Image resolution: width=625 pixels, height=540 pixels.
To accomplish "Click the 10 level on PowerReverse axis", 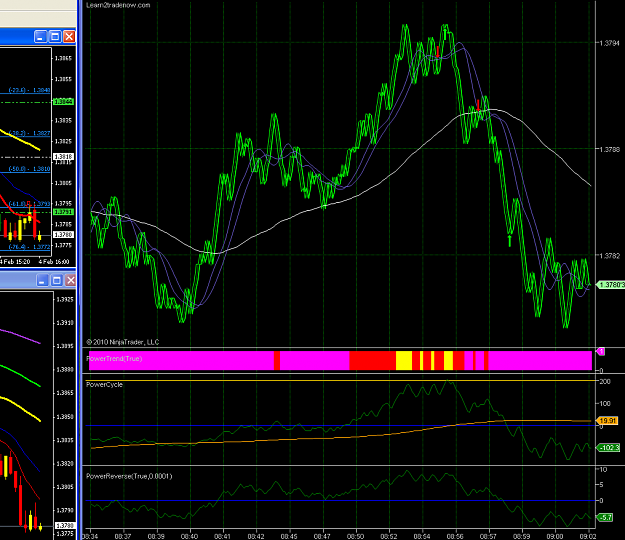I will tap(603, 469).
